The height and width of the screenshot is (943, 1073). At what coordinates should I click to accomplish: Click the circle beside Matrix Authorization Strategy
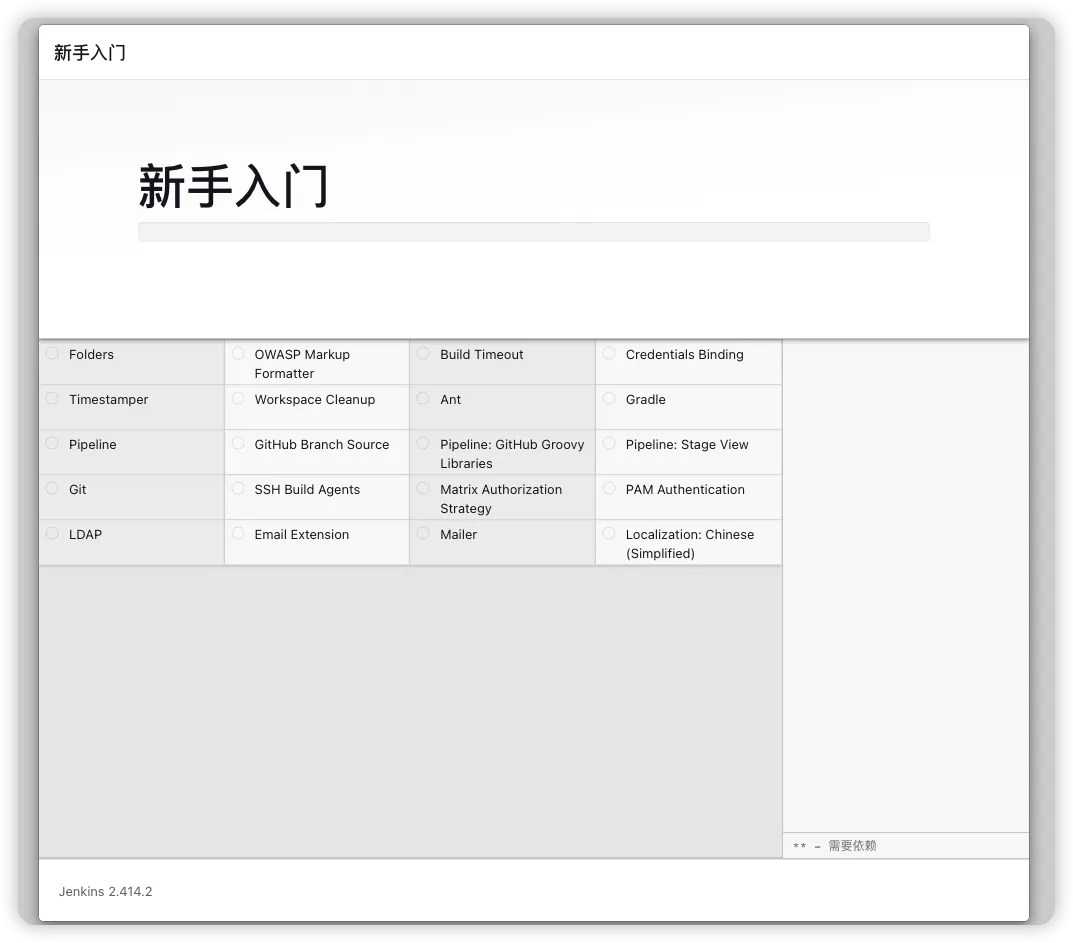424,489
